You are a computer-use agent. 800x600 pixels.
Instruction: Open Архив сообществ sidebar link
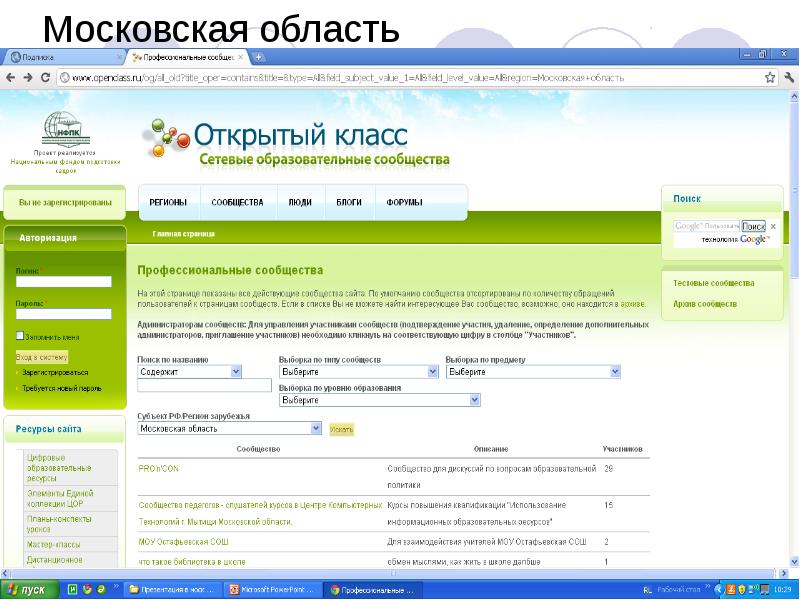coord(705,304)
